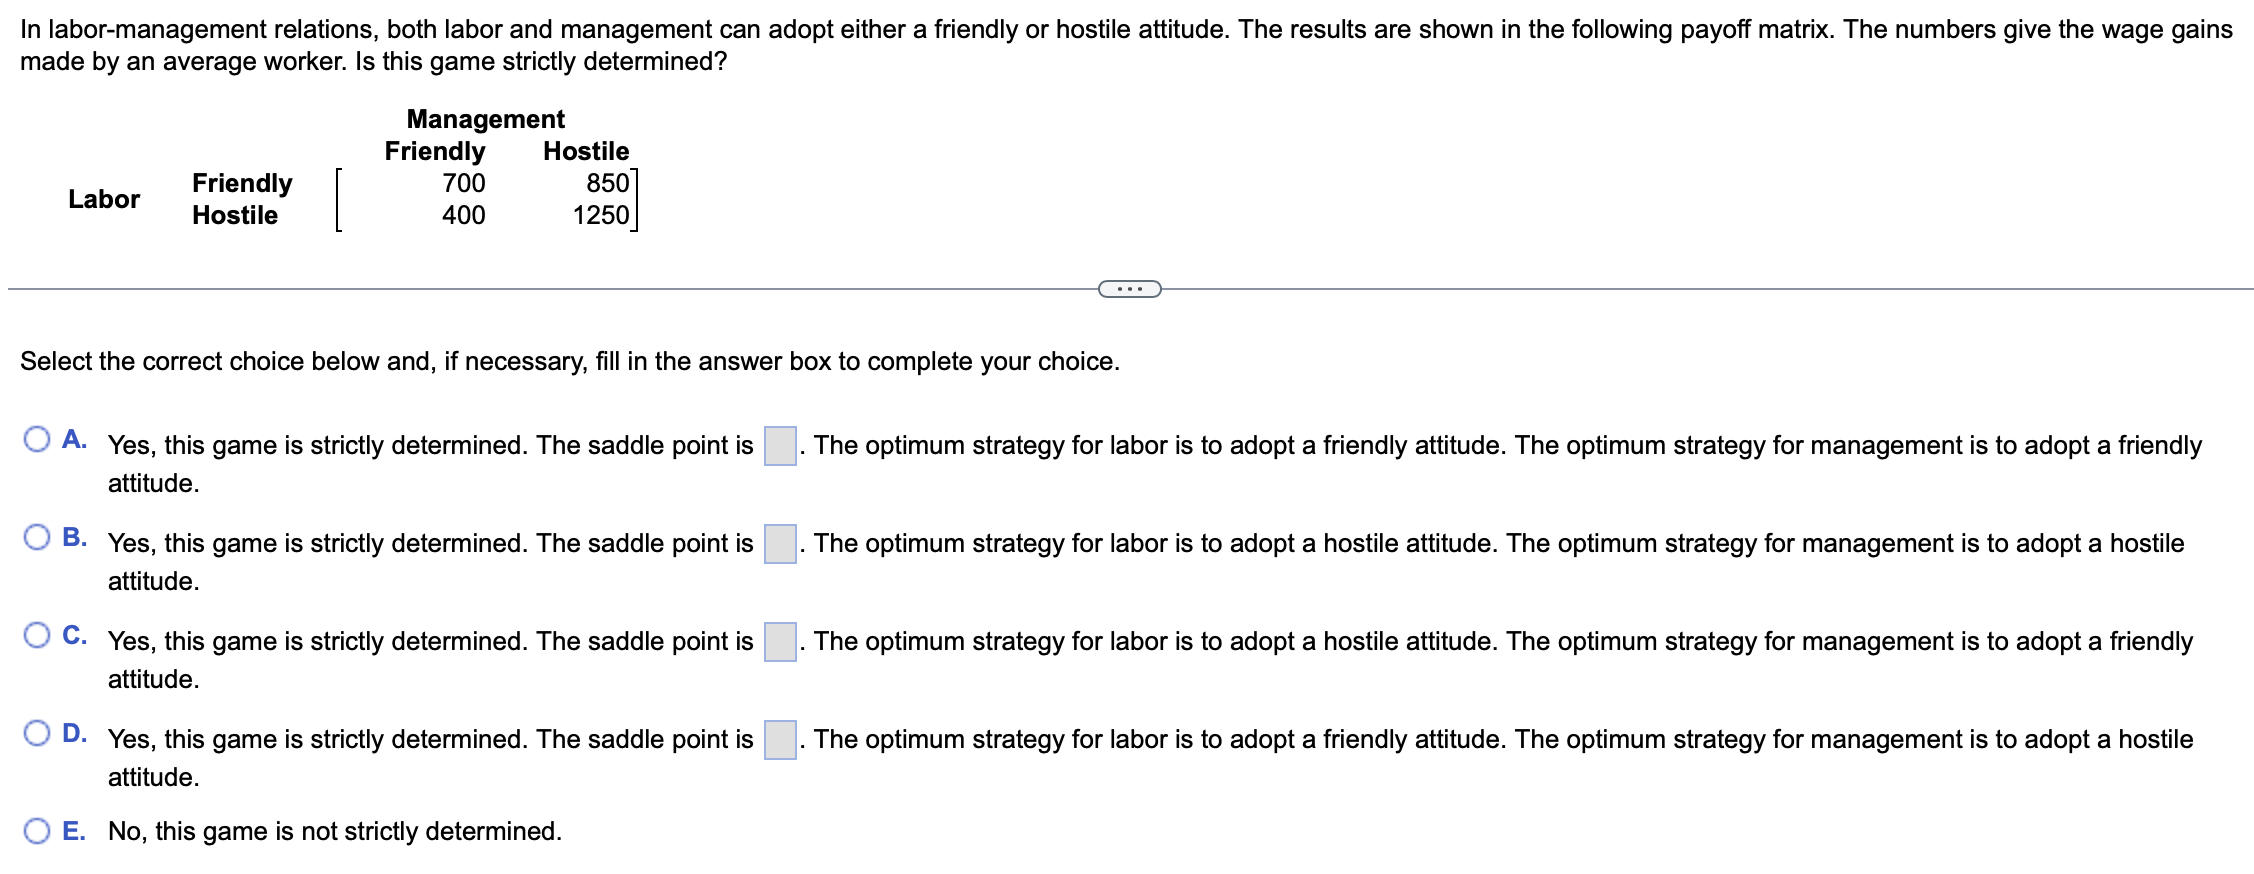
Task: Select radio button for choice B
Action: [37, 537]
